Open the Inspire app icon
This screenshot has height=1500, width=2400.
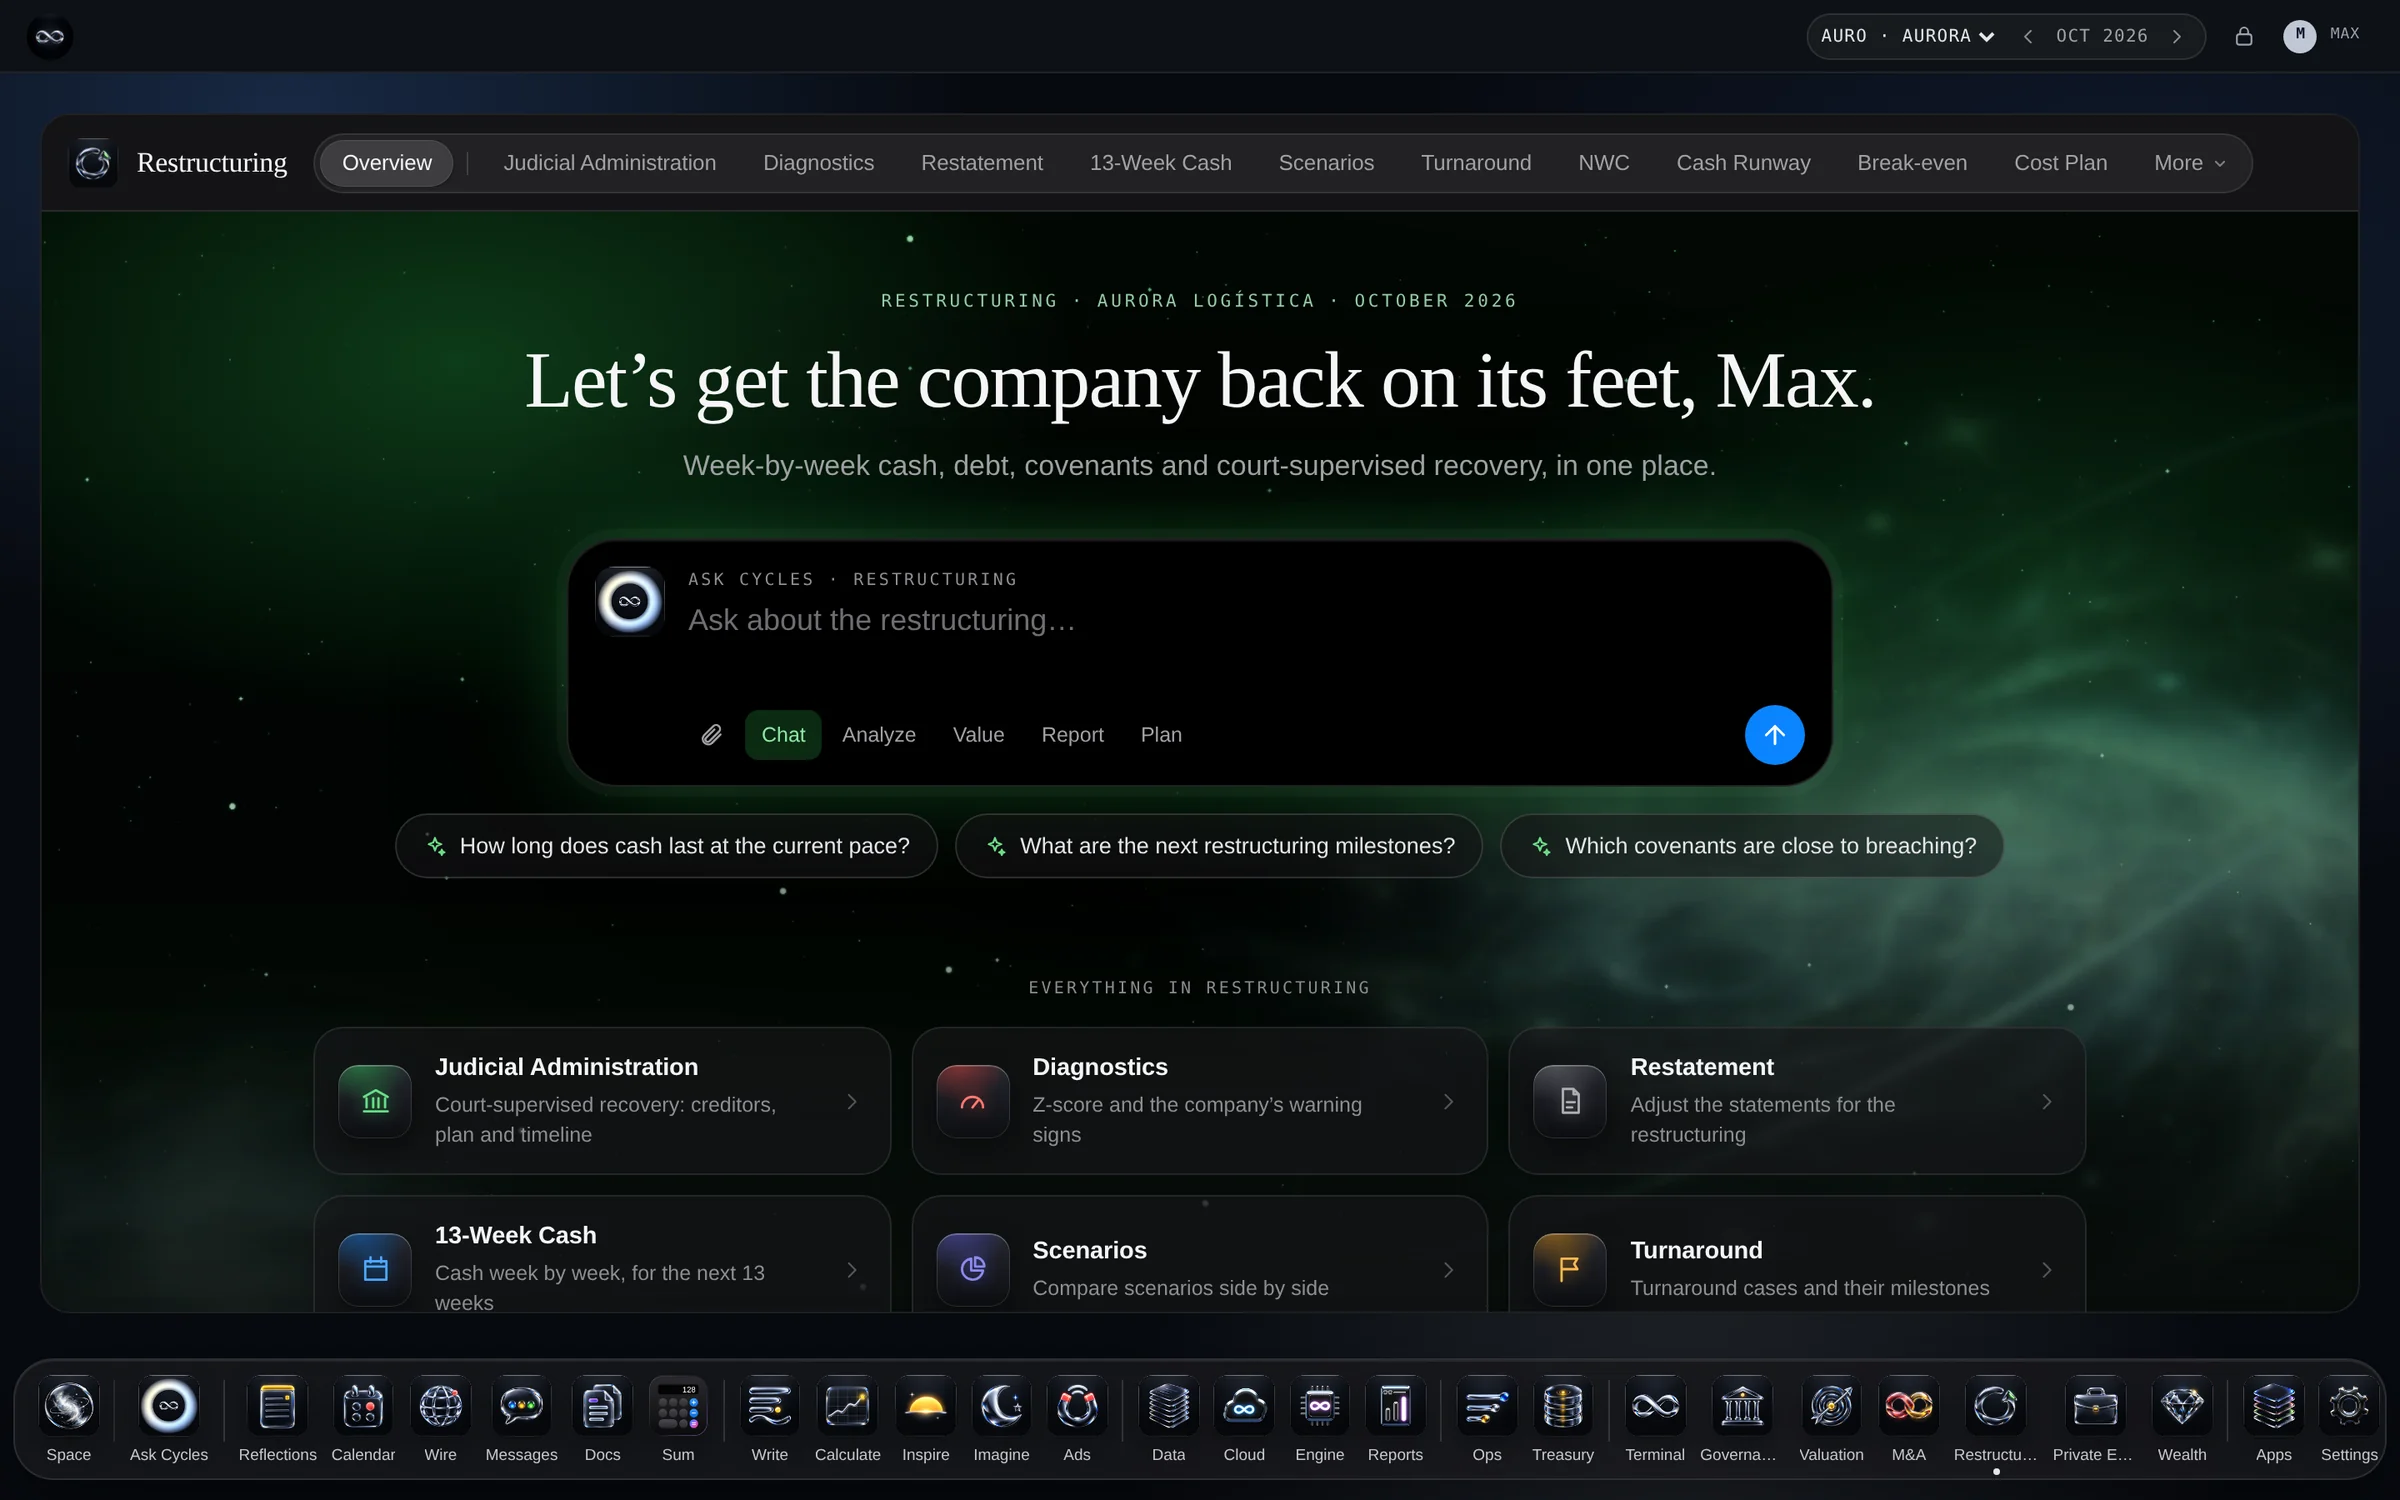925,1407
